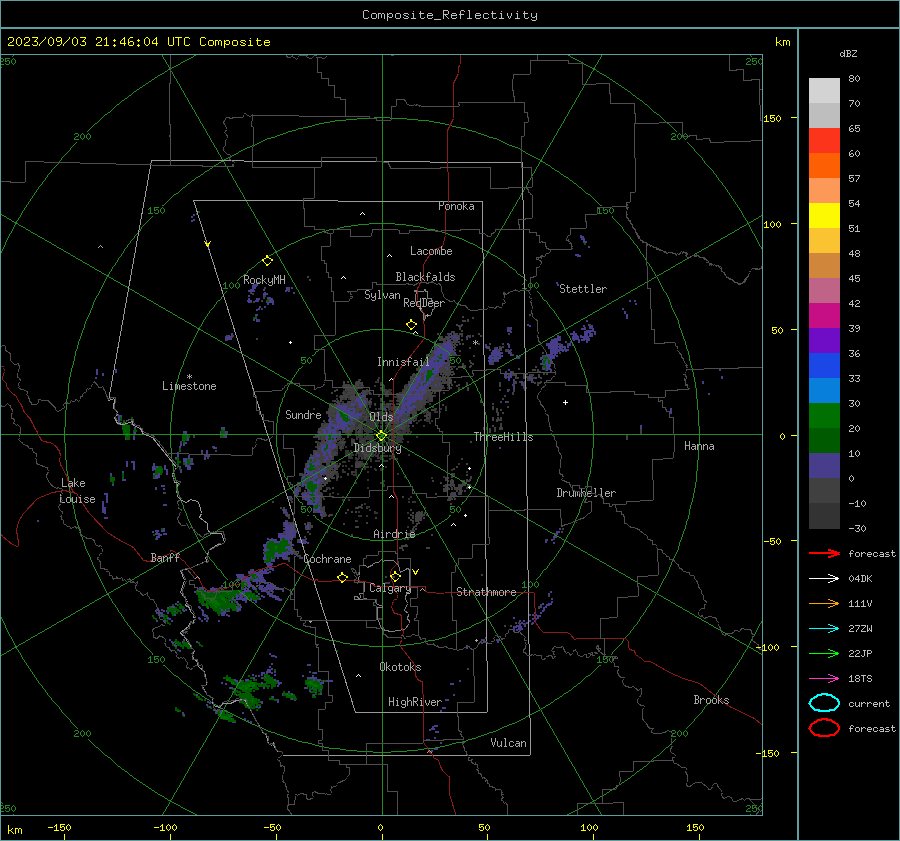Click the Olds label

coord(381,417)
